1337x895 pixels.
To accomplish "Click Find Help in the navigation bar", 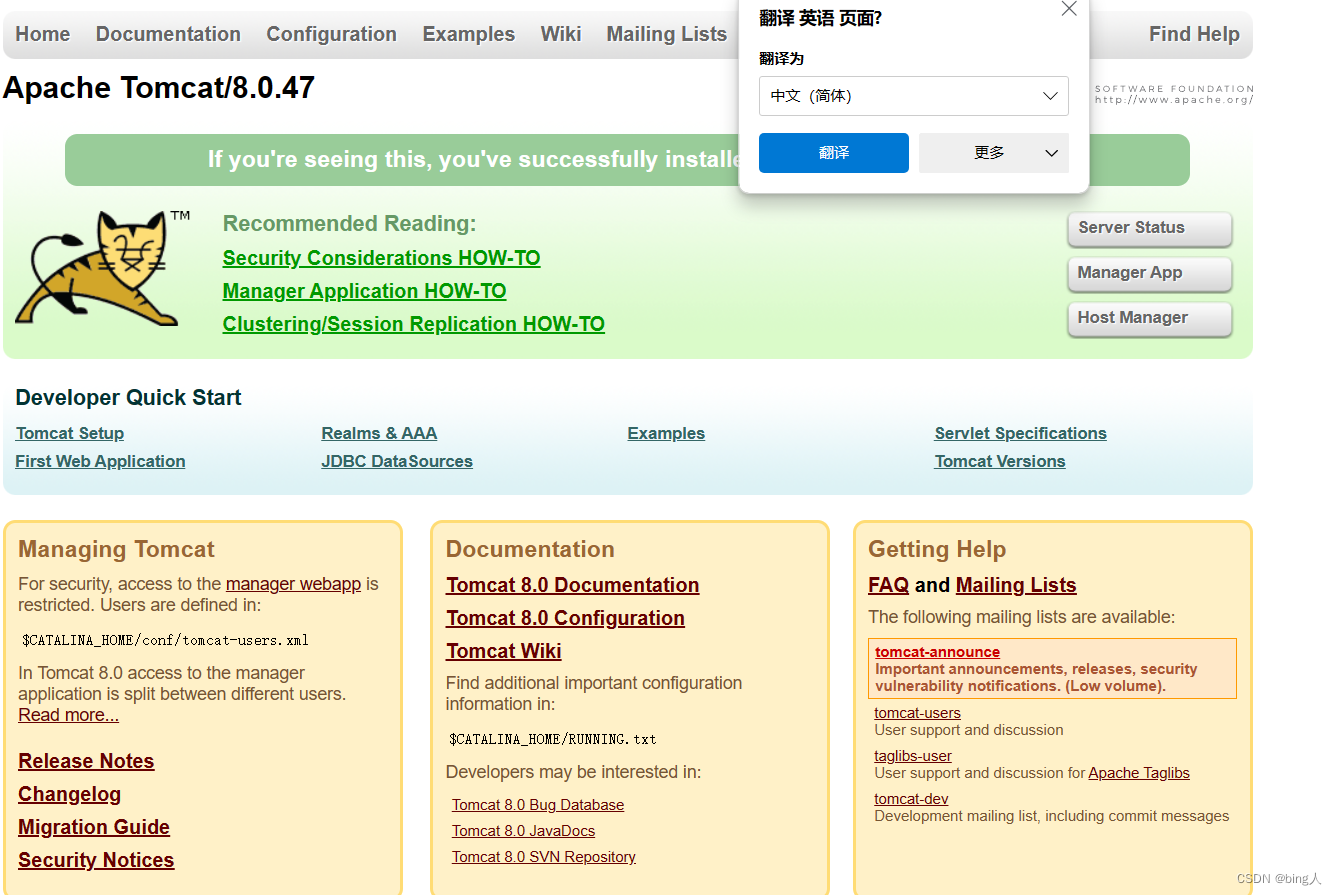I will (1194, 34).
